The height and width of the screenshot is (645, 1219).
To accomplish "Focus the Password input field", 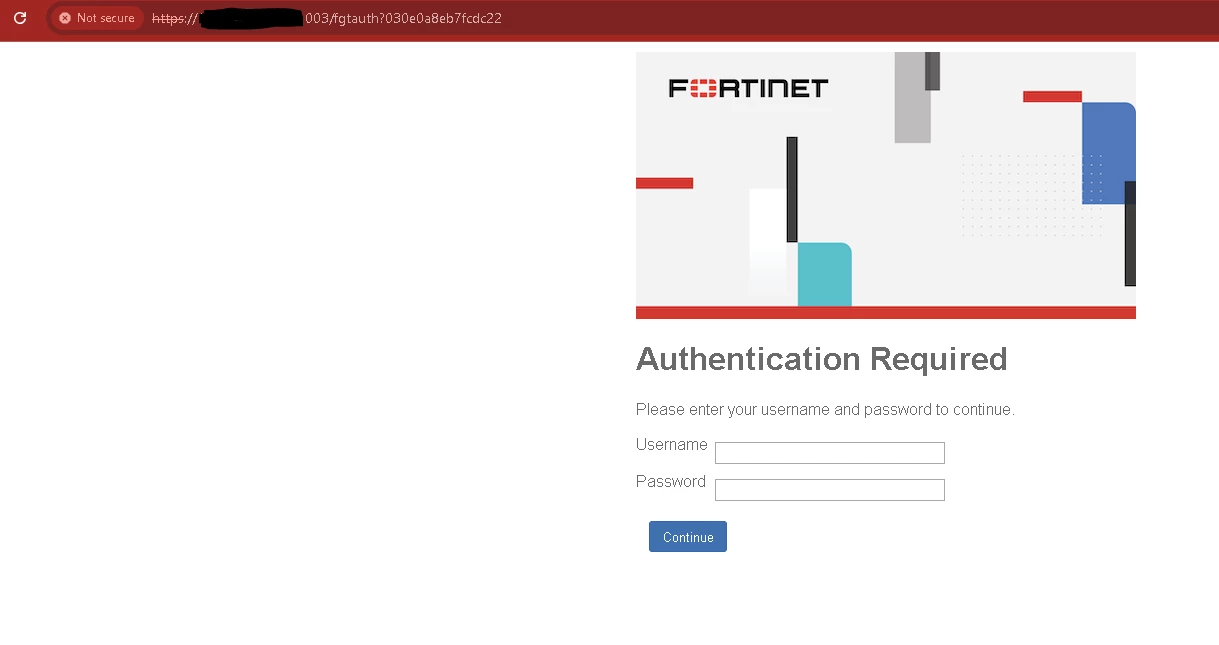I will point(830,490).
